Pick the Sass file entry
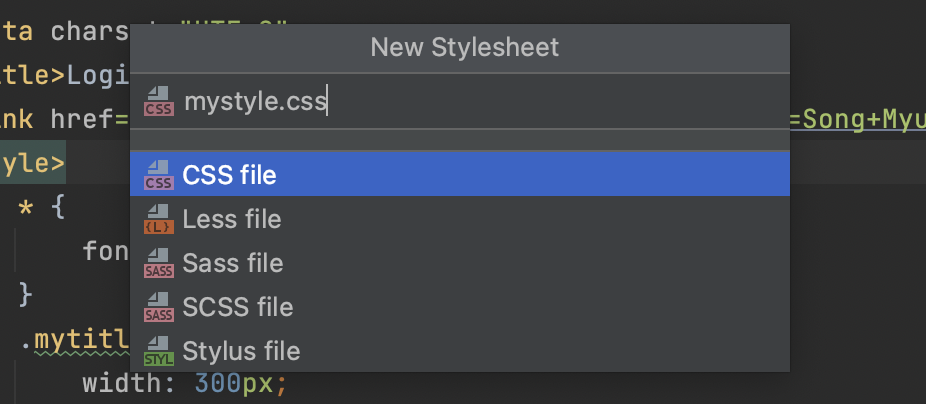Image resolution: width=926 pixels, height=404 pixels. [459, 263]
